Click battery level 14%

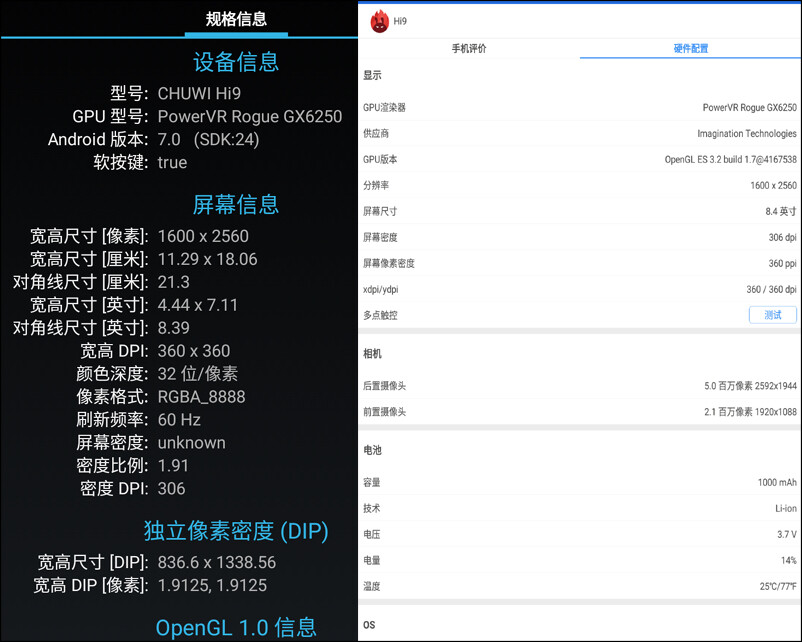[789, 560]
